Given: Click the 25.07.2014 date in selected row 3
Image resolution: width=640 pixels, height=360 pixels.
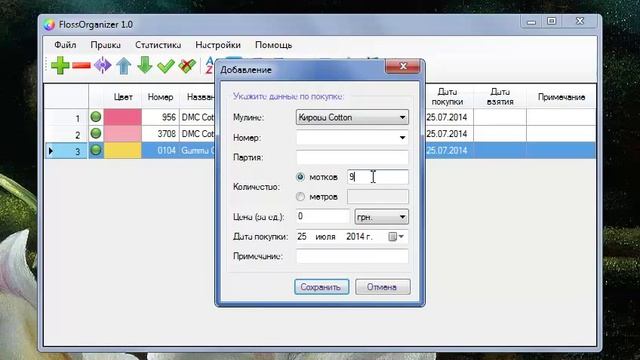Looking at the screenshot, I should tap(447, 150).
